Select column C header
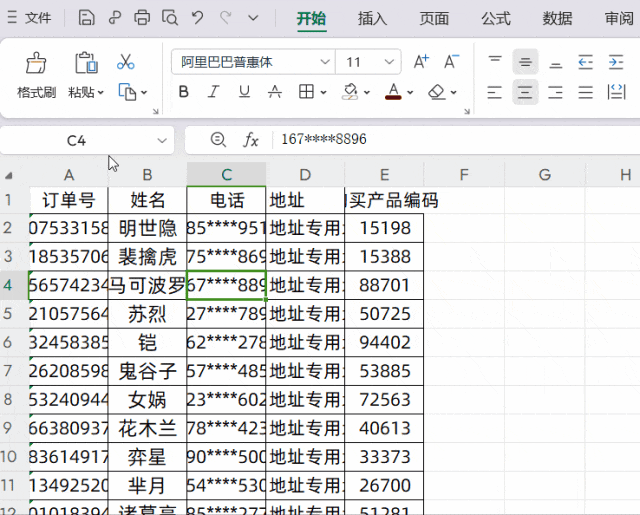Viewport: 640px width, 515px height. [227, 175]
